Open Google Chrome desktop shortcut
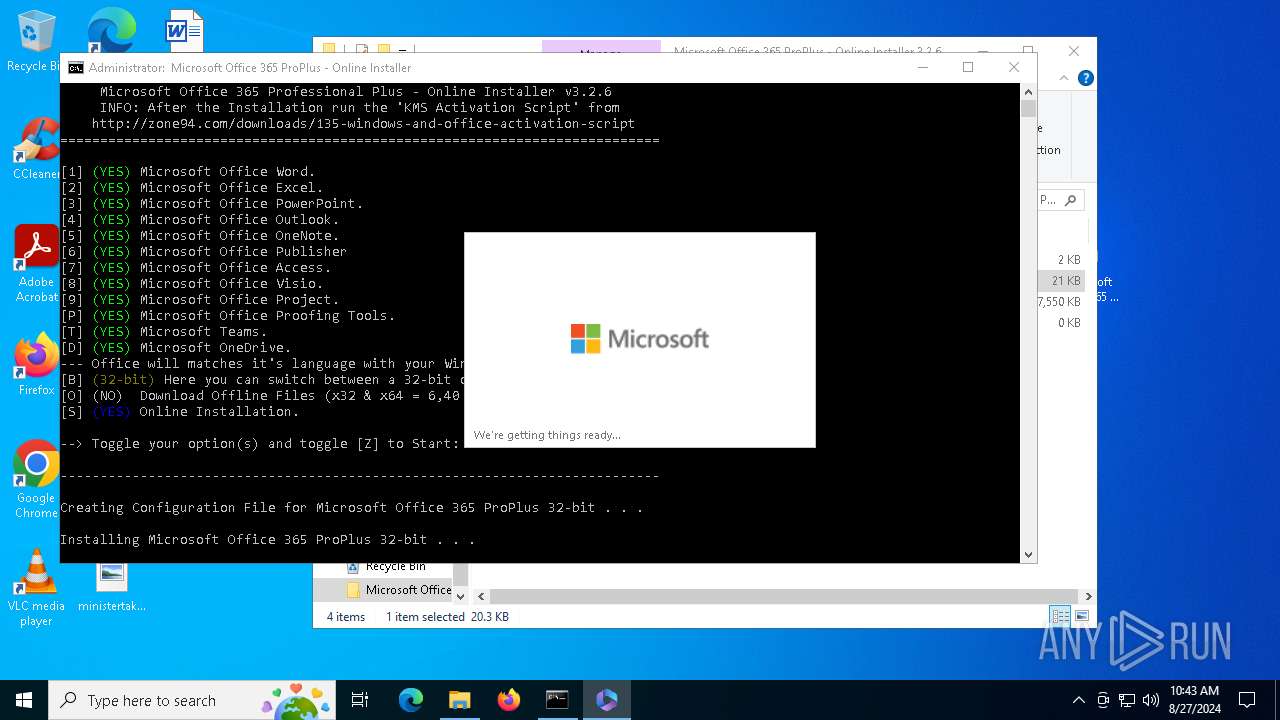Screen dimensions: 1280x720 (37, 480)
